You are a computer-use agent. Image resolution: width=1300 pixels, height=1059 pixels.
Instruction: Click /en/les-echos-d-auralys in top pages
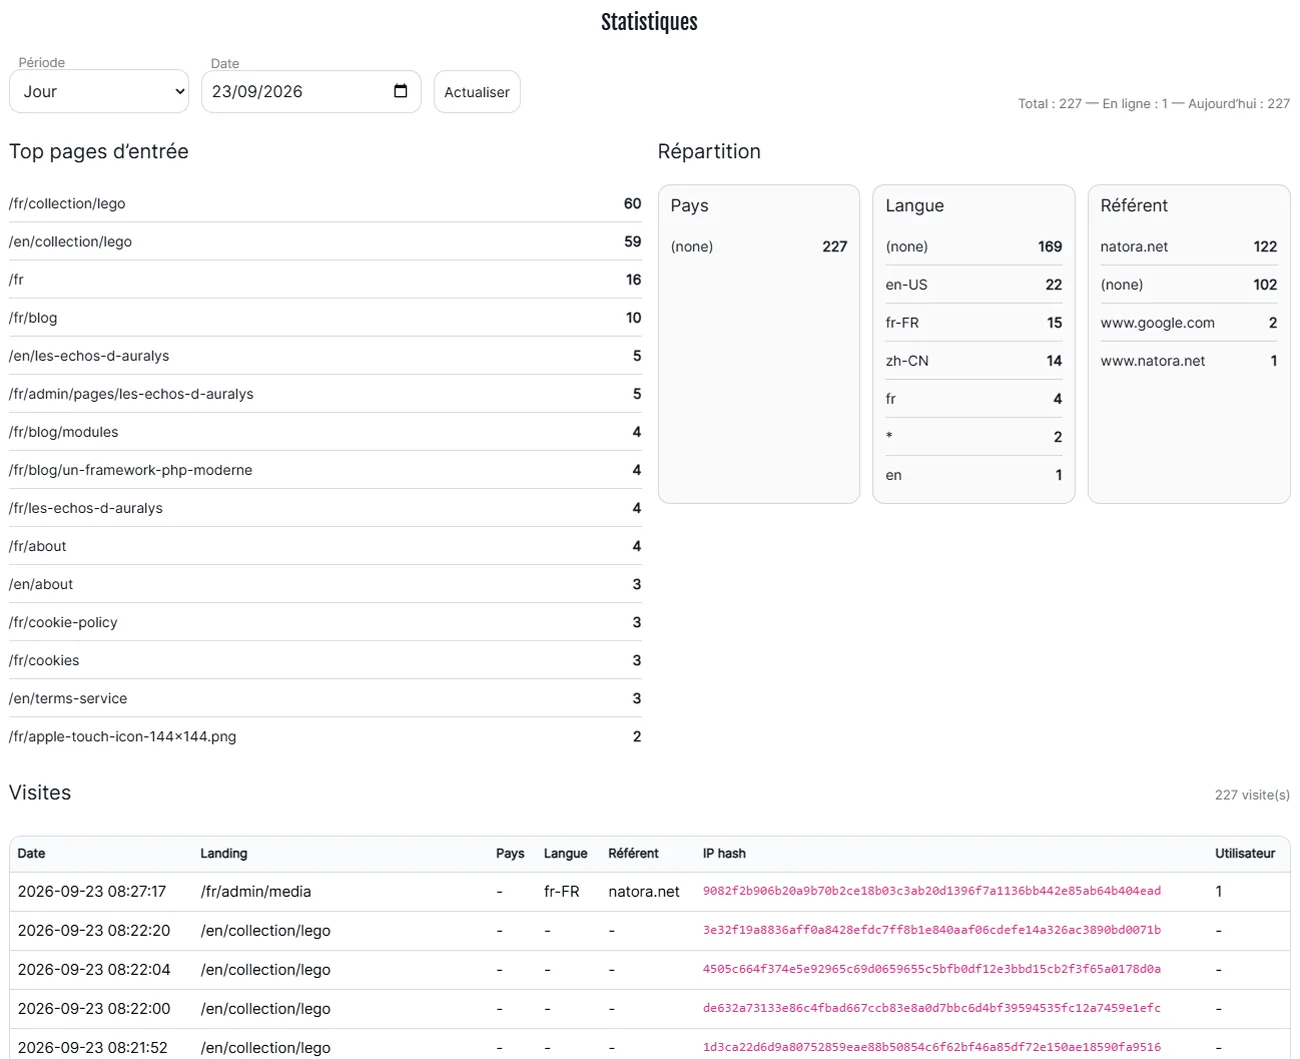325,355
